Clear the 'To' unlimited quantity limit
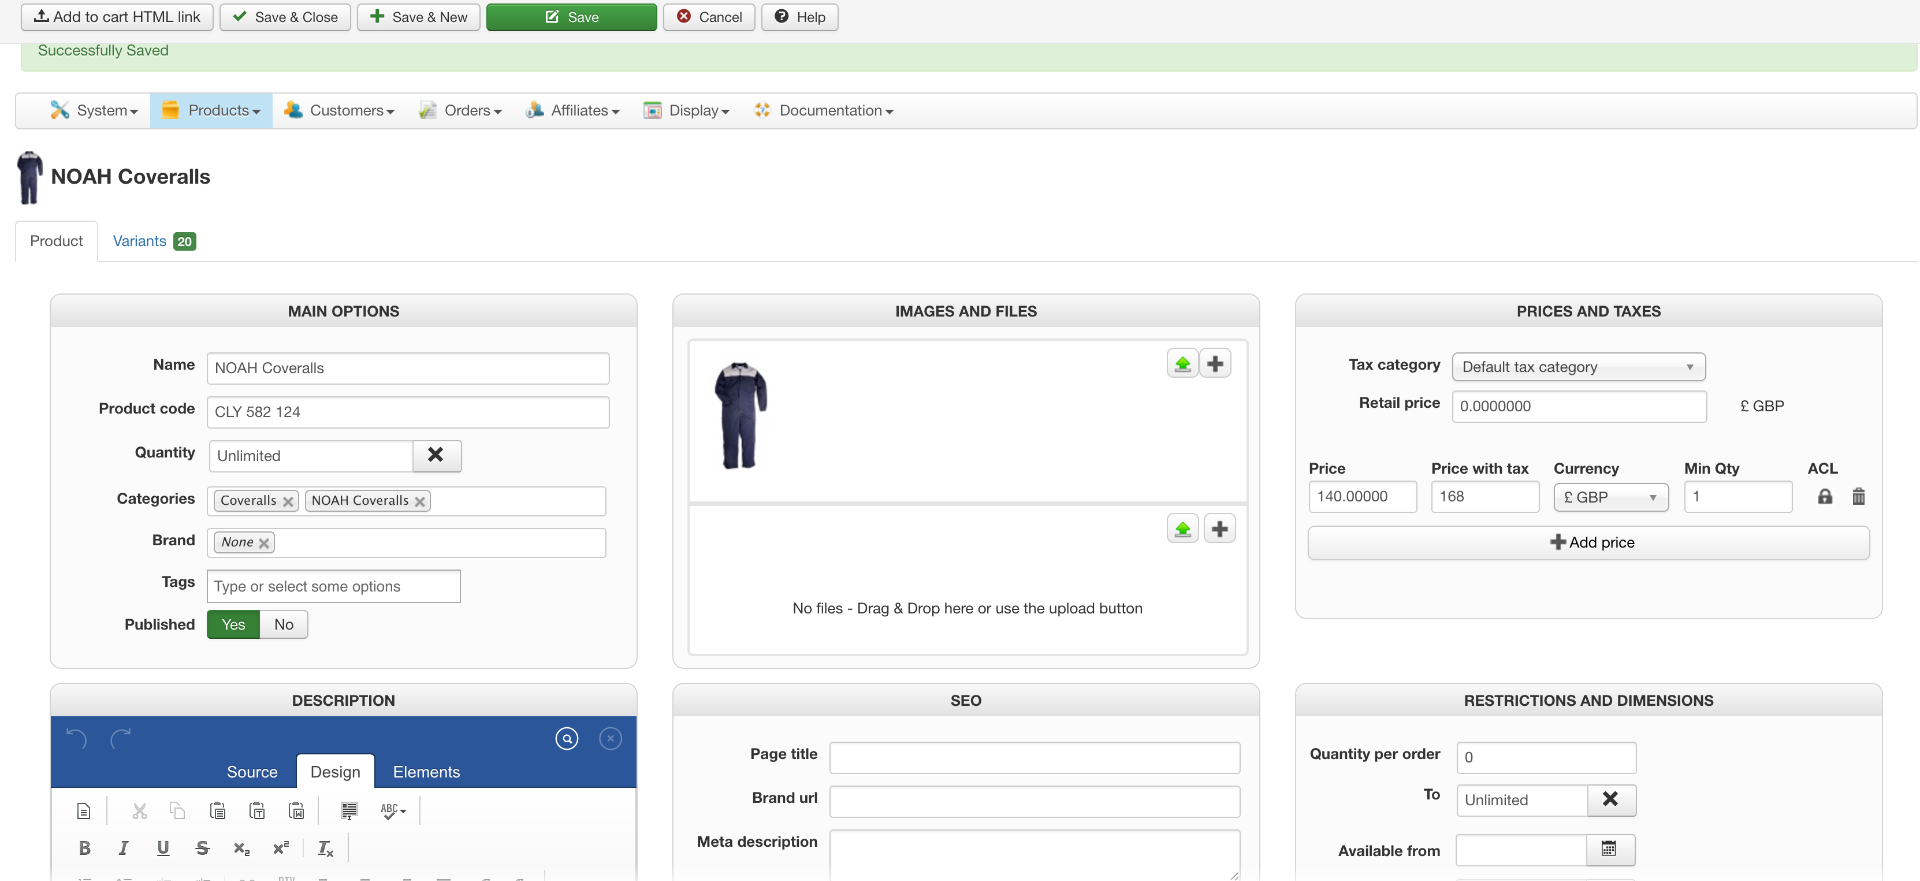Viewport: 1920px width, 881px height. 1611,800
